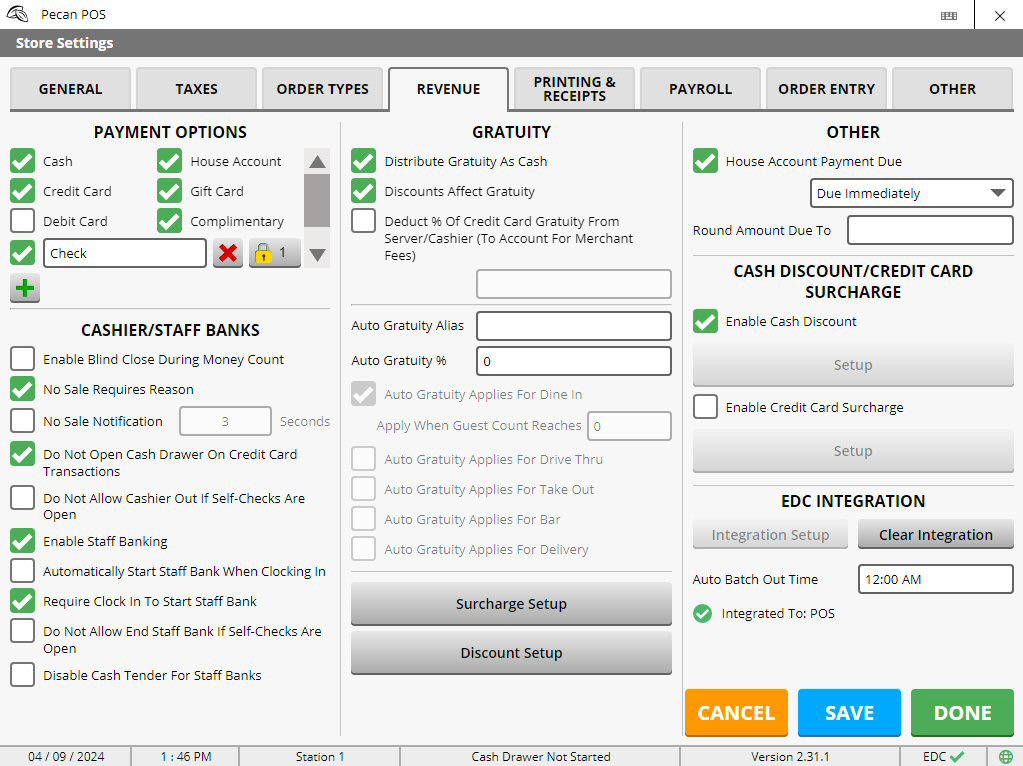Enable Credit Card Surcharge checkbox
Screen dimensions: 1023x766
point(705,407)
